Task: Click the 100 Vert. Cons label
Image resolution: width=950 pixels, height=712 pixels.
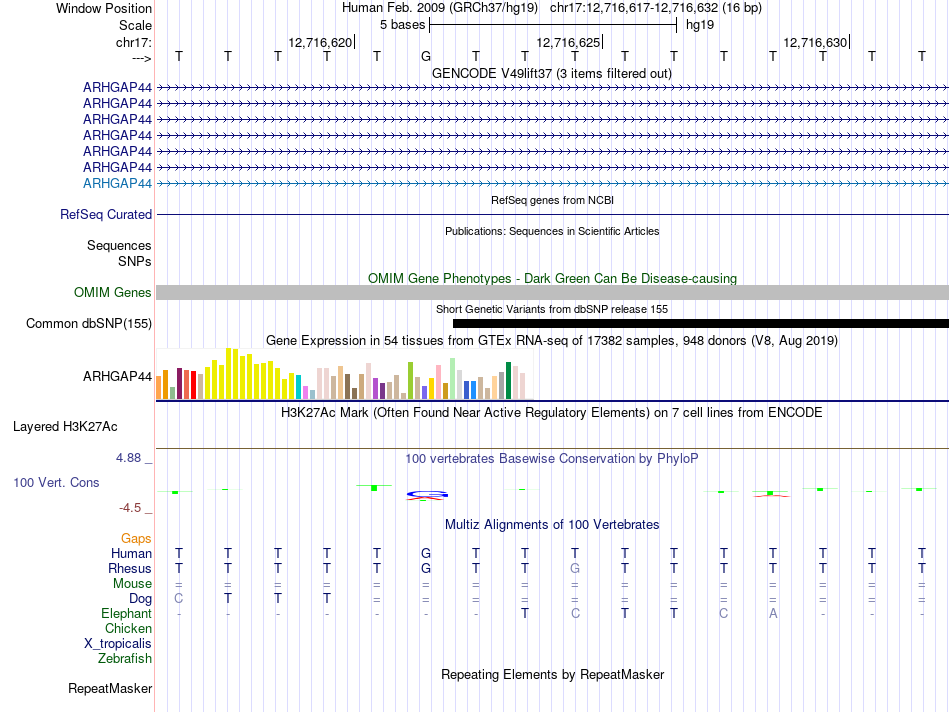Action: (56, 482)
